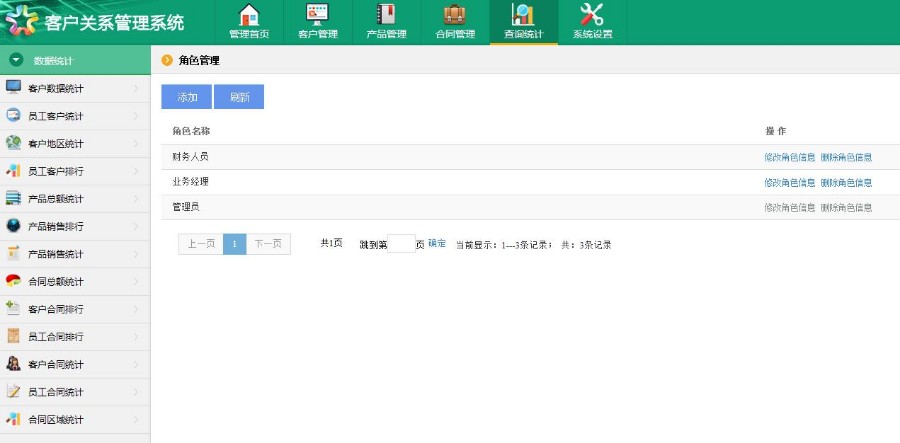Click the 合同区域统计 chart icon
900x443 pixels.
(x=13, y=419)
